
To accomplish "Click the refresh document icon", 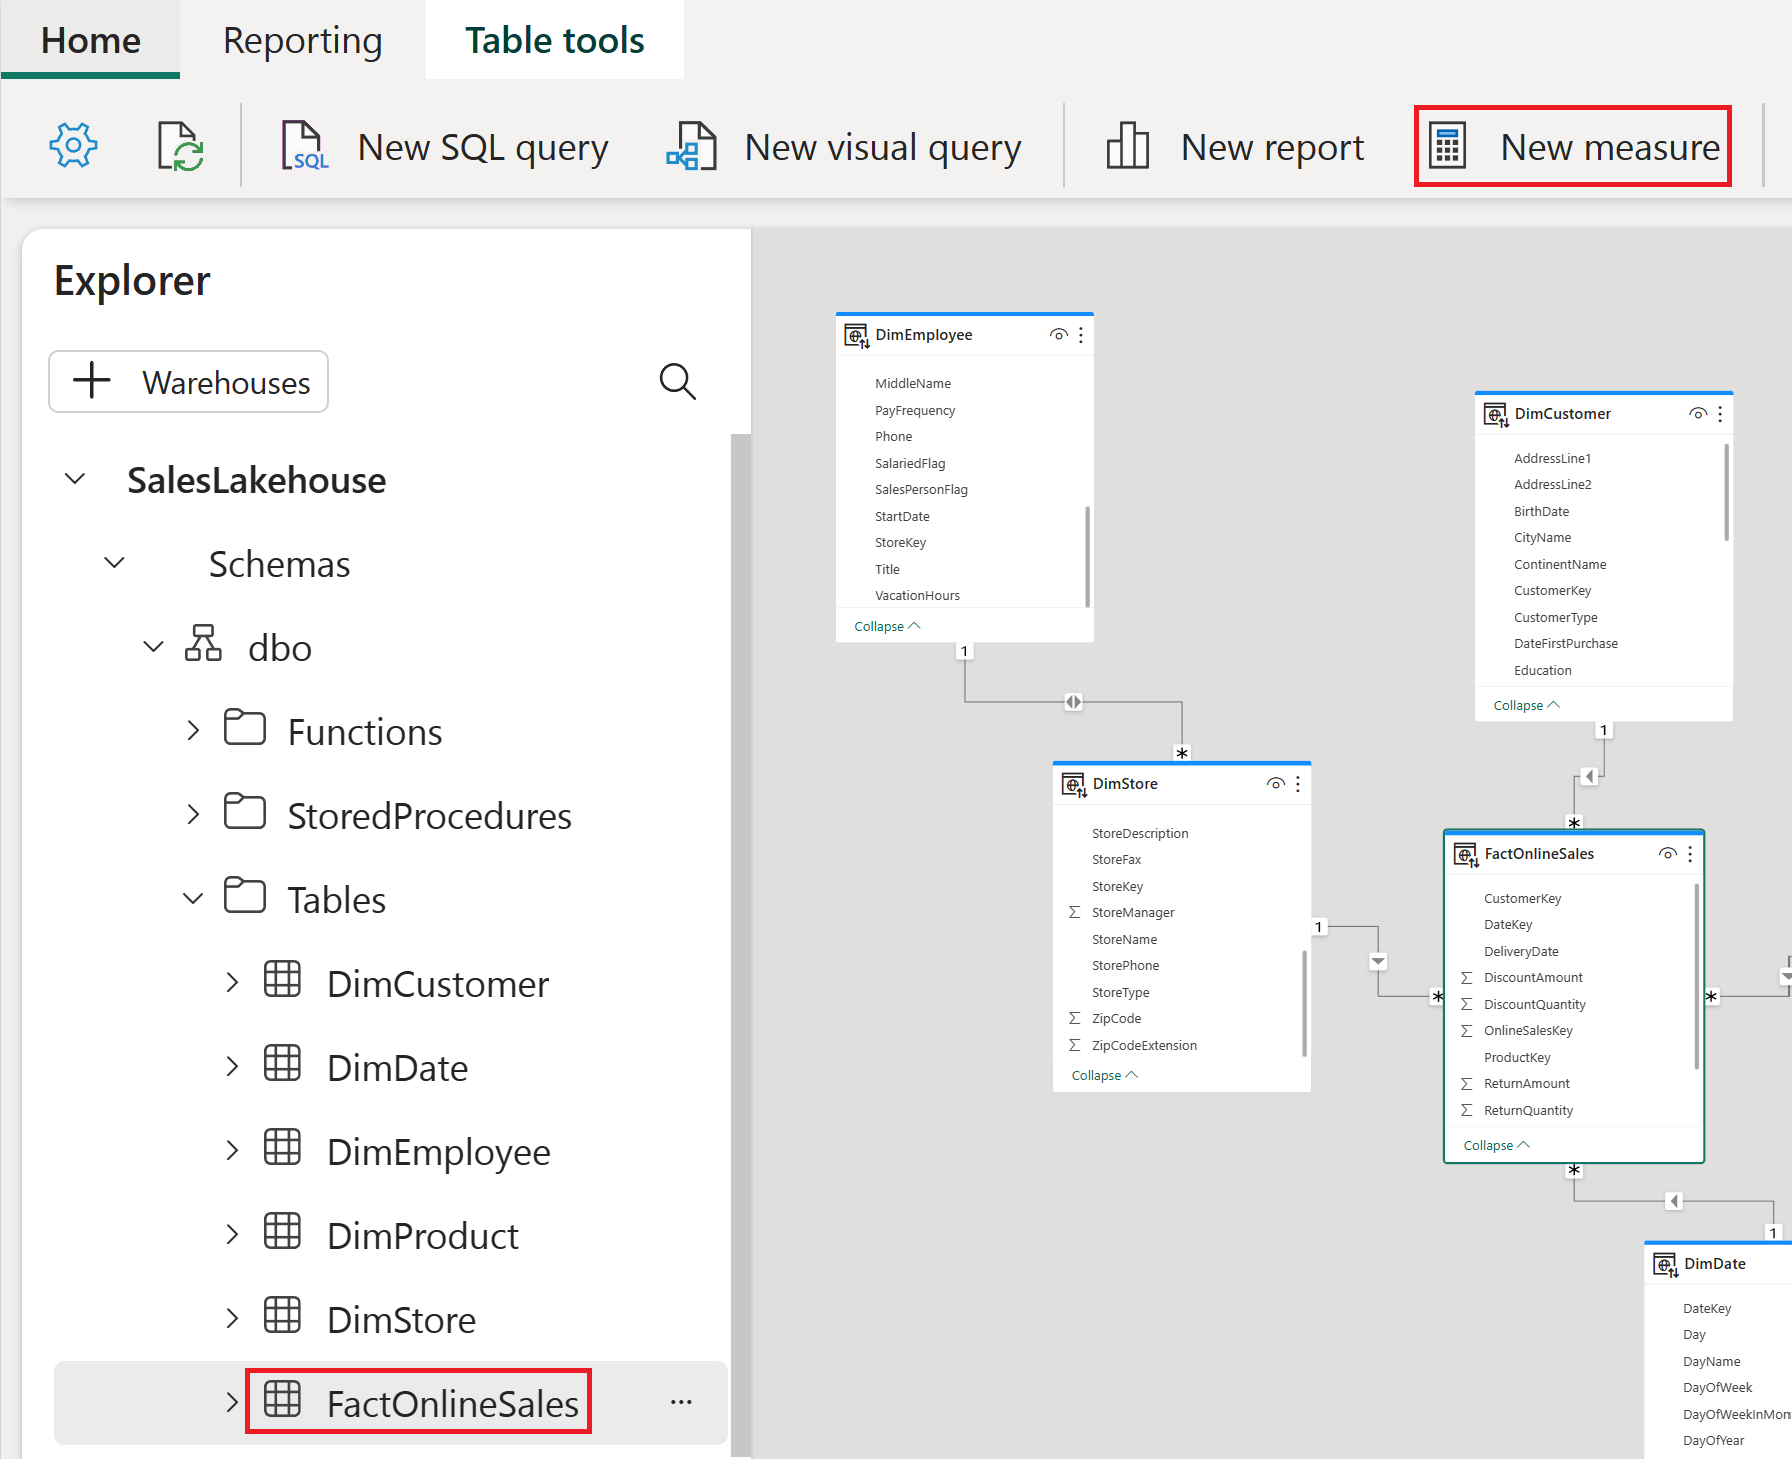I will point(181,146).
